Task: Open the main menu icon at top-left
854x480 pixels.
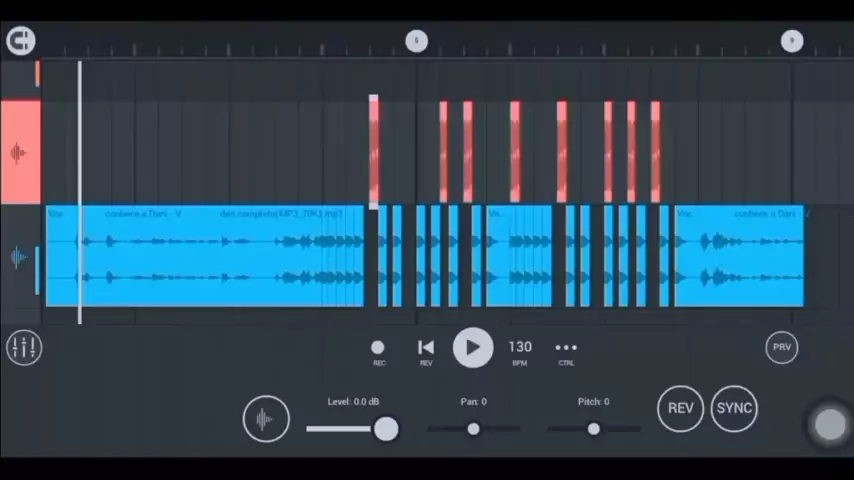Action: pyautogui.click(x=20, y=40)
